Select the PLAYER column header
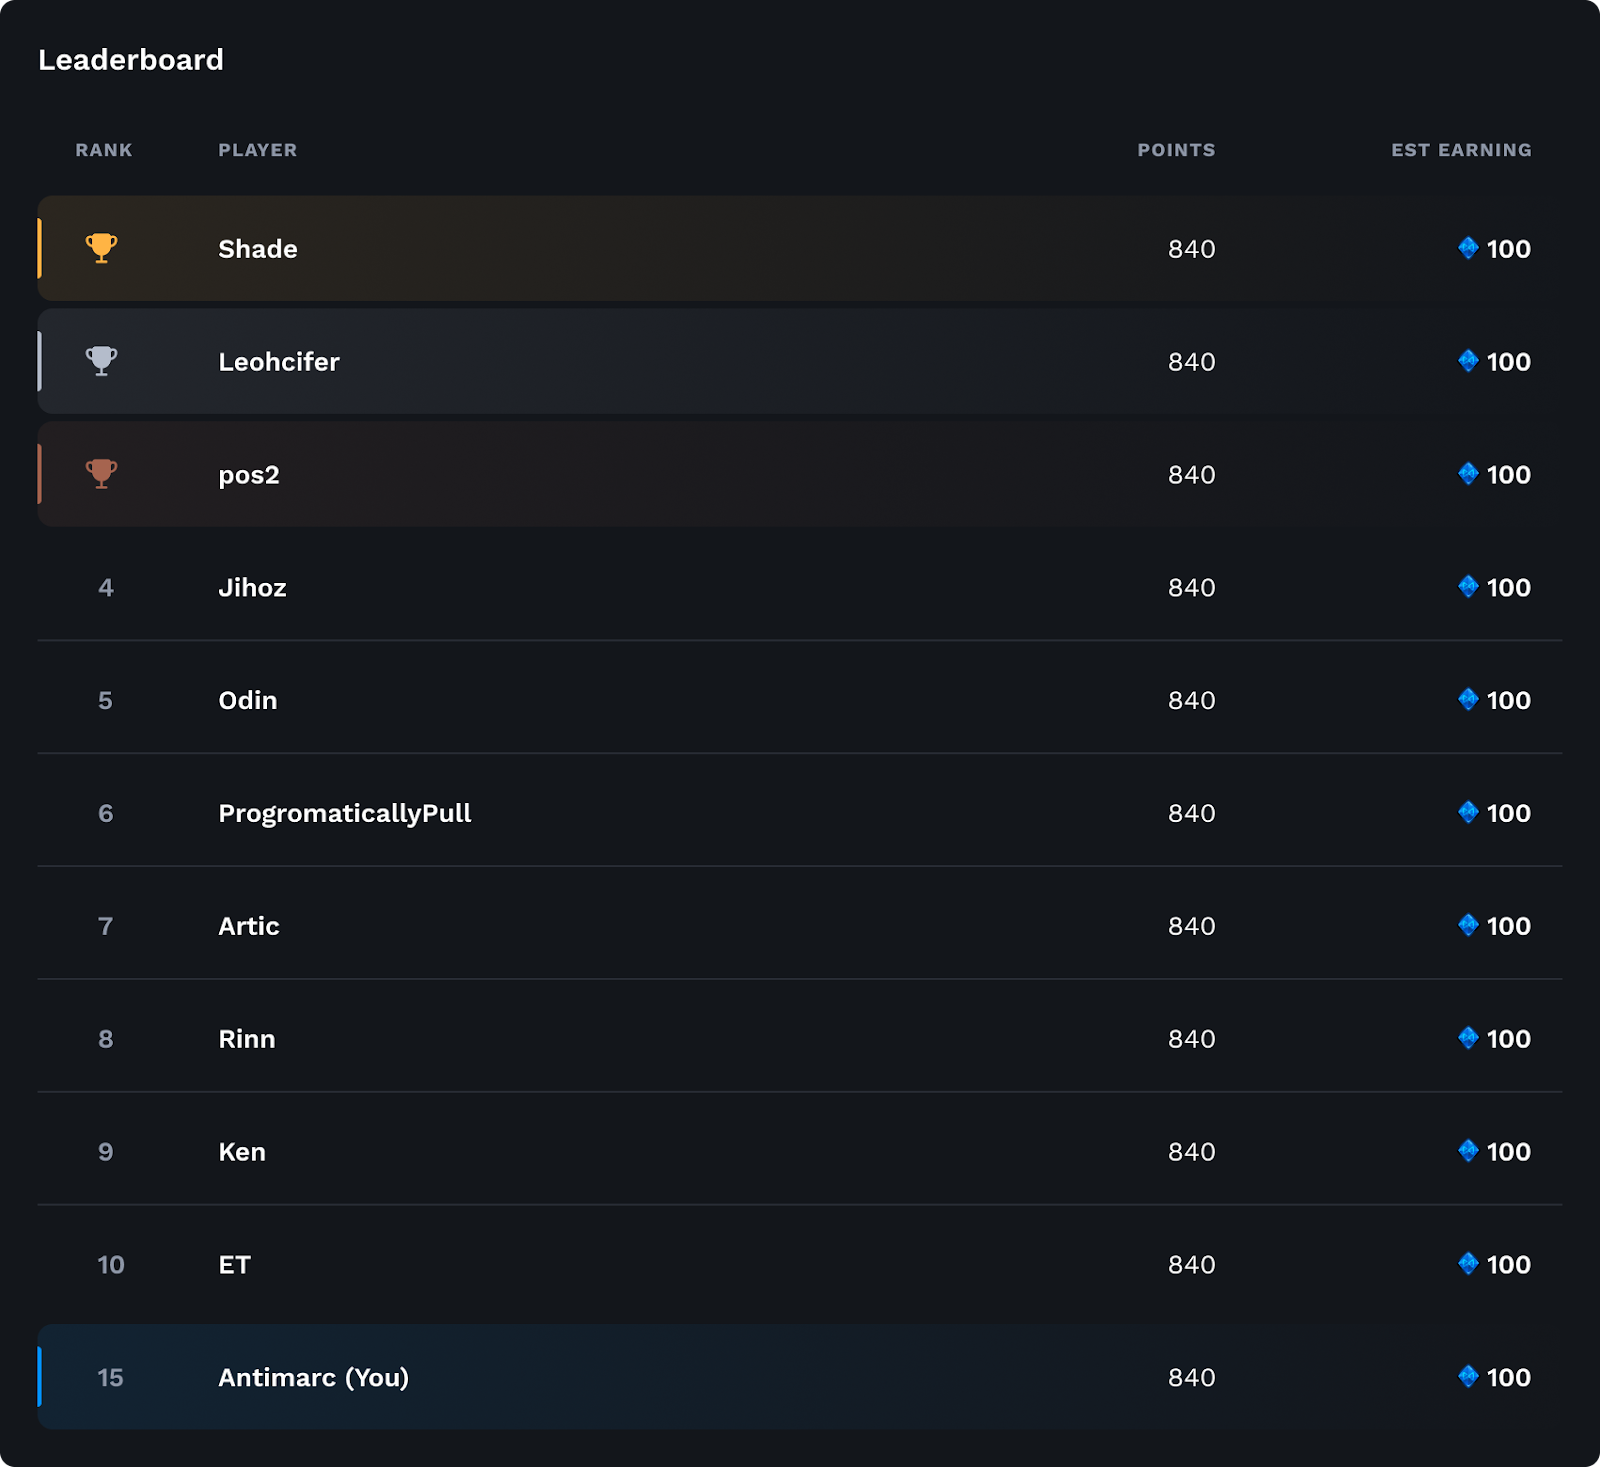This screenshot has width=1600, height=1467. [258, 150]
